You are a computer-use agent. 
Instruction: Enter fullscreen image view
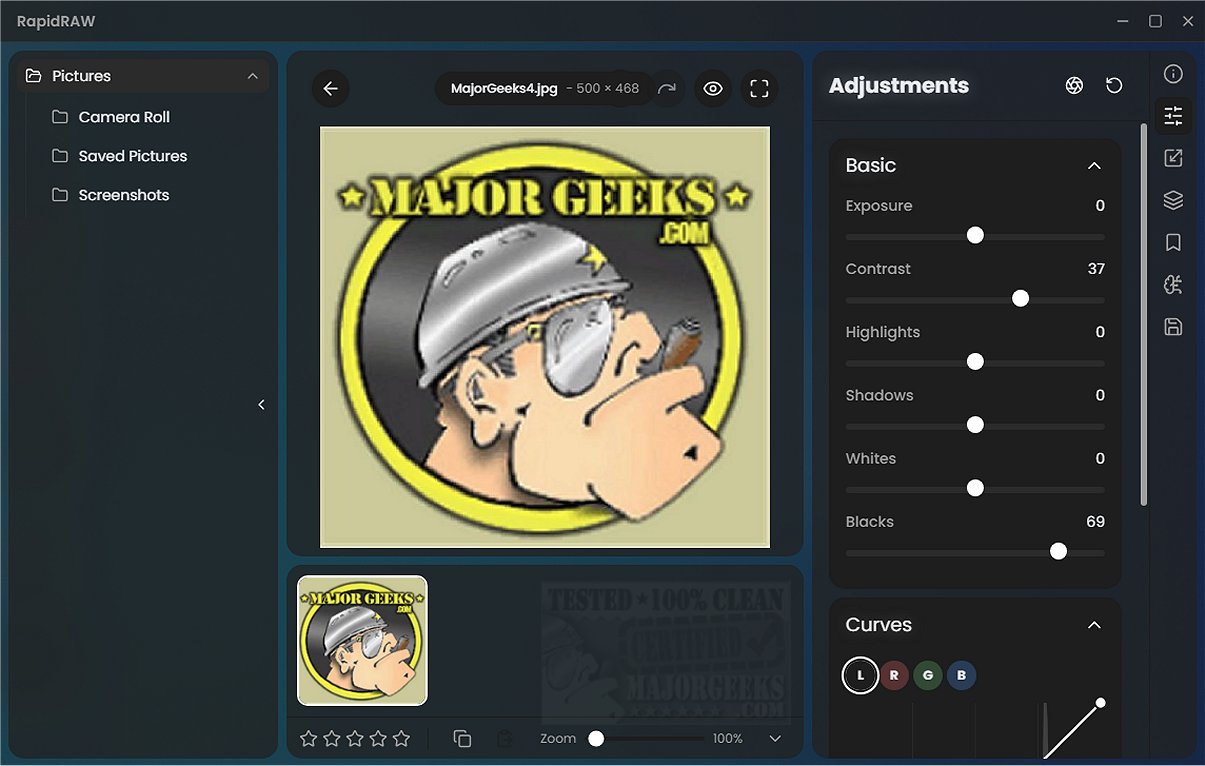click(759, 88)
